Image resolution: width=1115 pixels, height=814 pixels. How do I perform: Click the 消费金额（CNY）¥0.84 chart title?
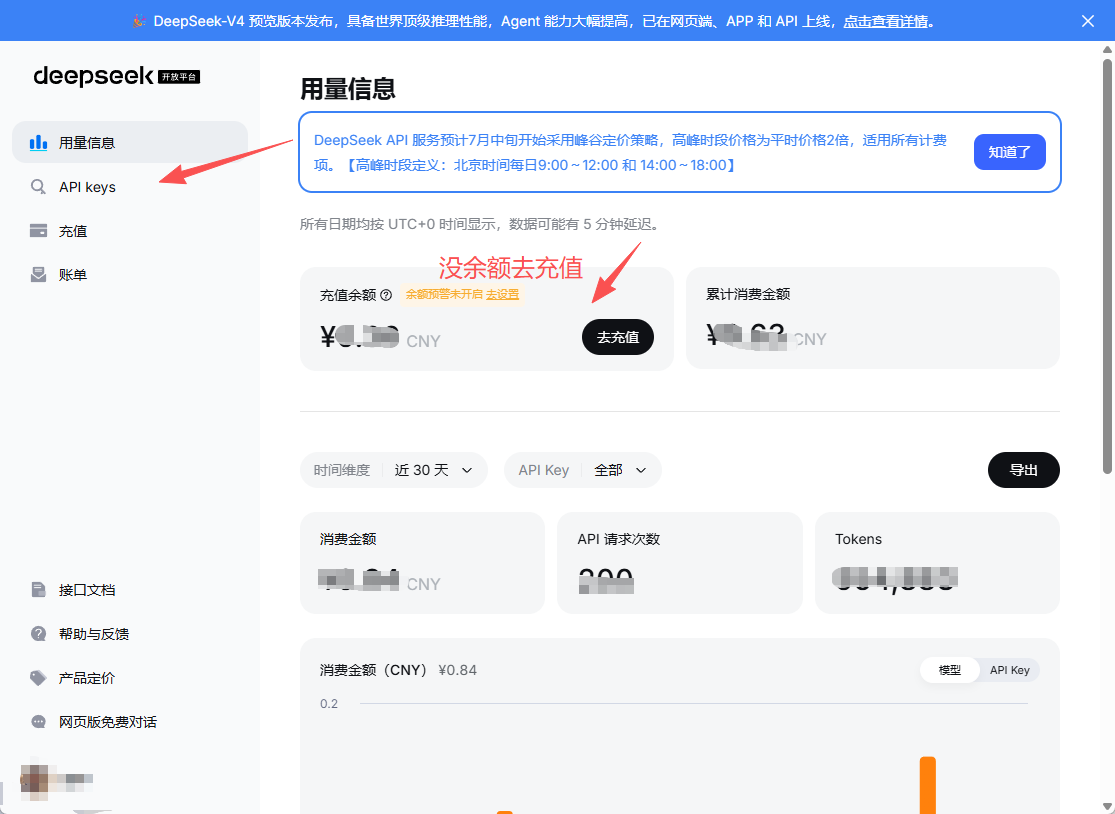click(398, 670)
